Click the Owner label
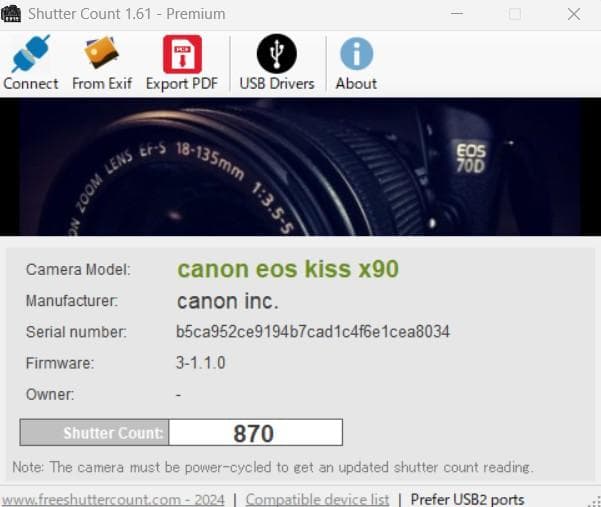The image size is (601, 507). point(50,394)
